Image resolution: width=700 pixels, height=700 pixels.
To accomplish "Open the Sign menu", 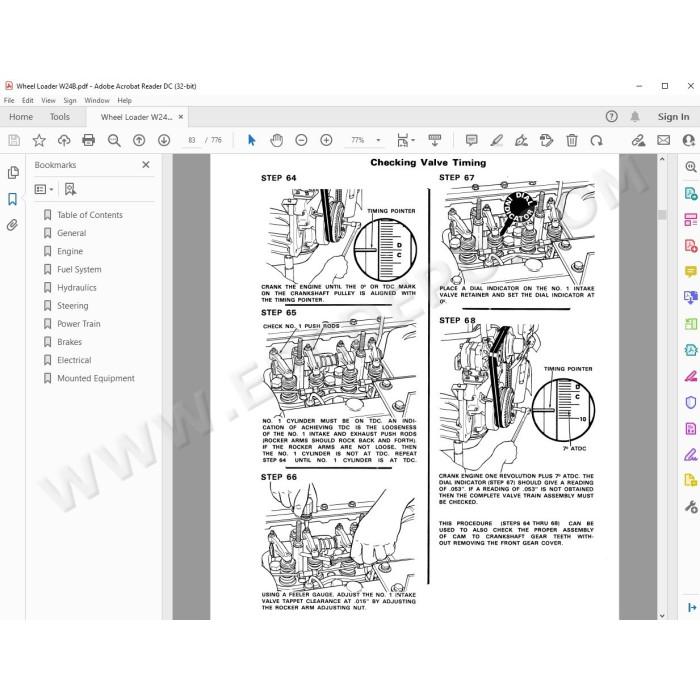I will (70, 100).
